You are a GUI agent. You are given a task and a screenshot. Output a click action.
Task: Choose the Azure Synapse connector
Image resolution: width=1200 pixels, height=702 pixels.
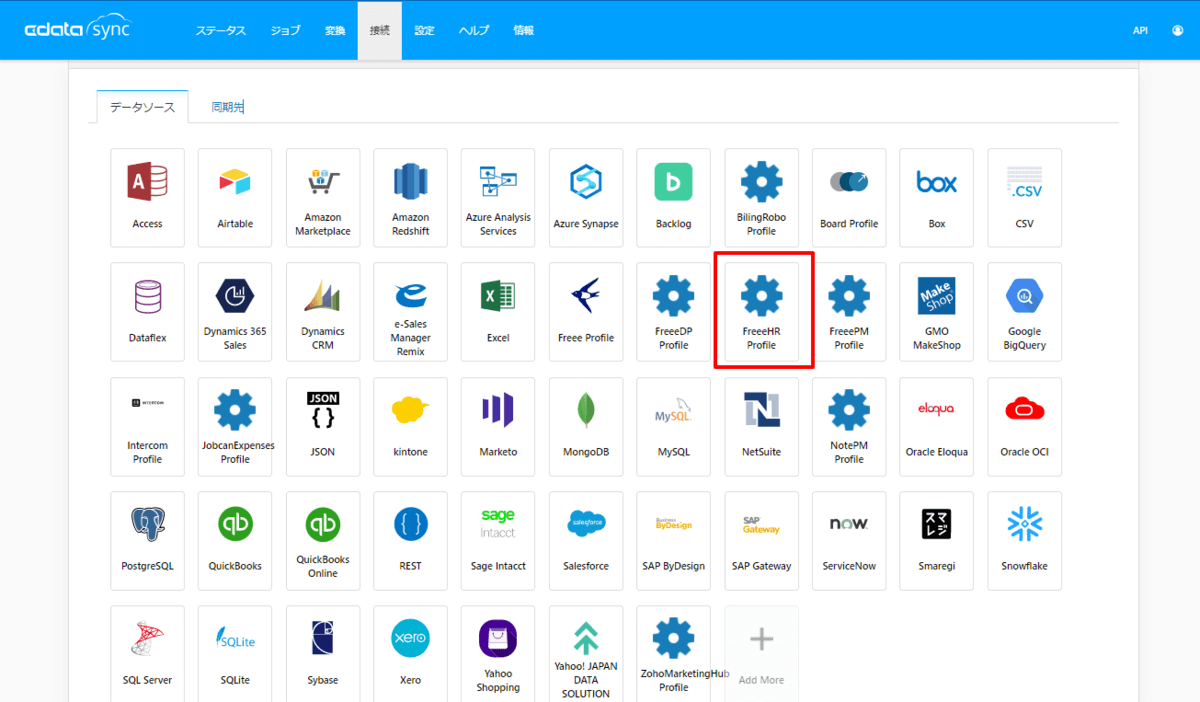tap(586, 198)
